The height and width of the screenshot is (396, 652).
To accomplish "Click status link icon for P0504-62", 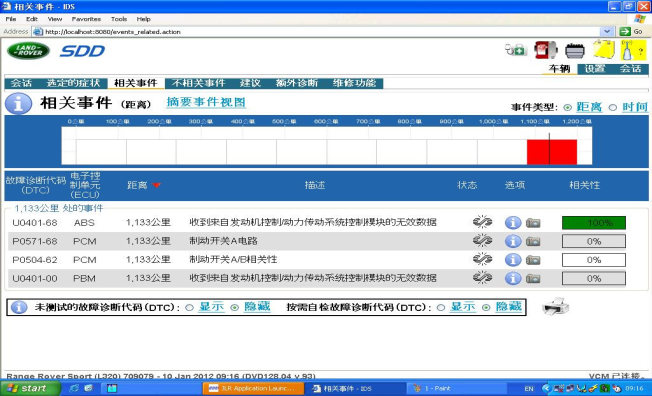I will coord(482,259).
